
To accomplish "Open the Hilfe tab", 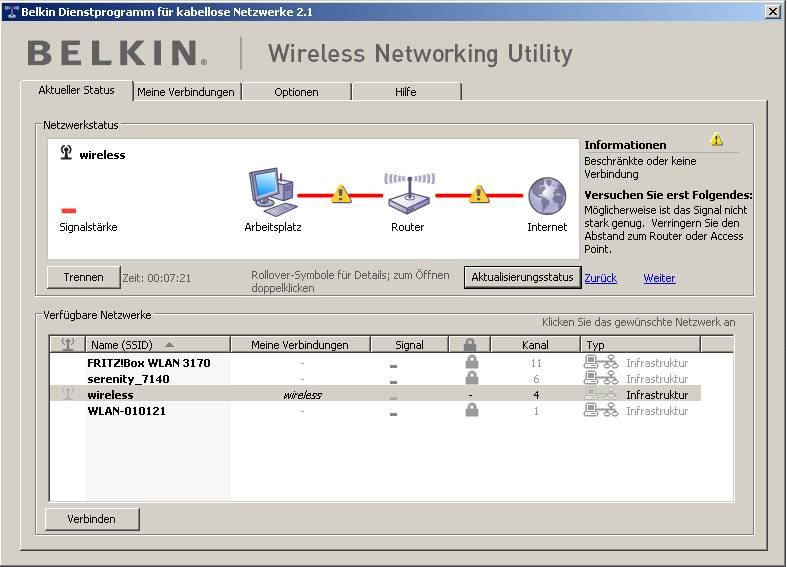I will click(406, 92).
